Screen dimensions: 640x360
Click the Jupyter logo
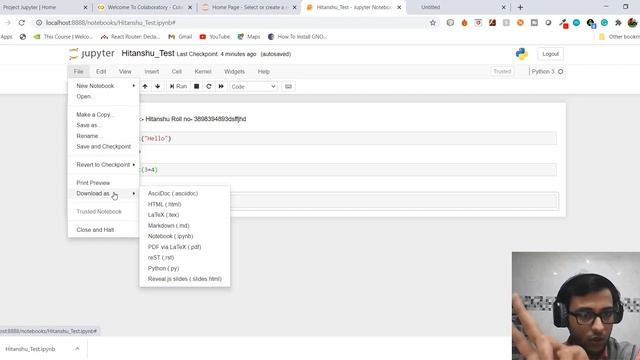click(x=92, y=53)
